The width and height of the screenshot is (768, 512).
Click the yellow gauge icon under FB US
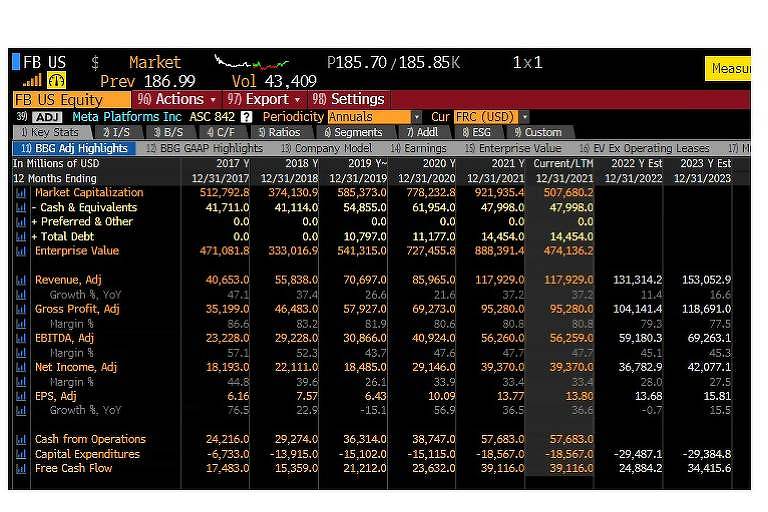coord(56,80)
